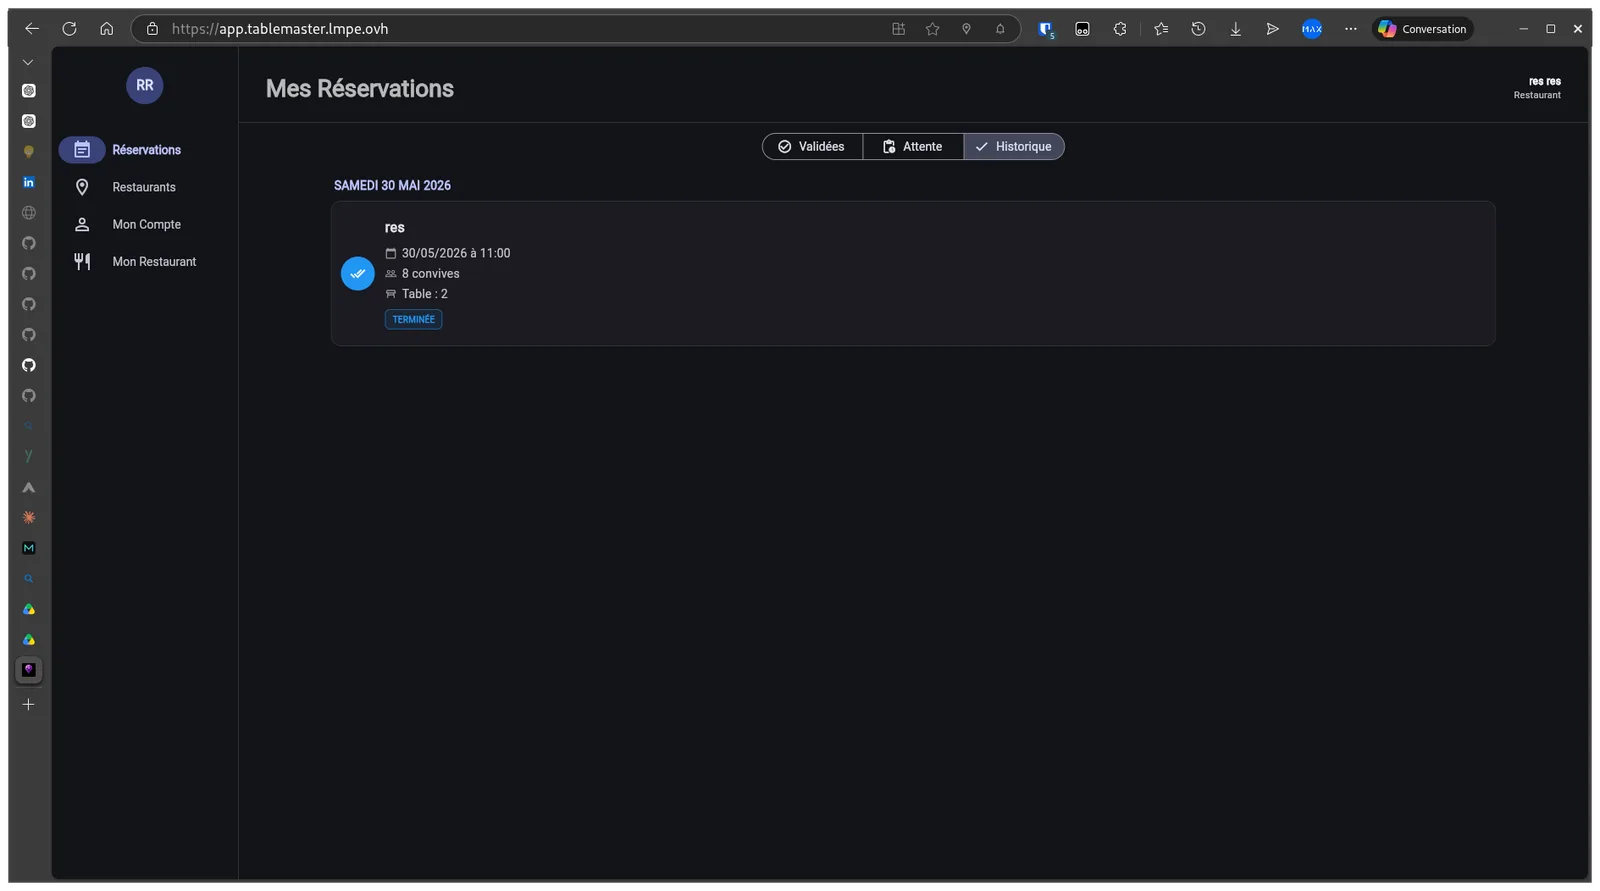The image size is (1600, 891).
Task: Add a new tab with plus icon
Action: 28,704
